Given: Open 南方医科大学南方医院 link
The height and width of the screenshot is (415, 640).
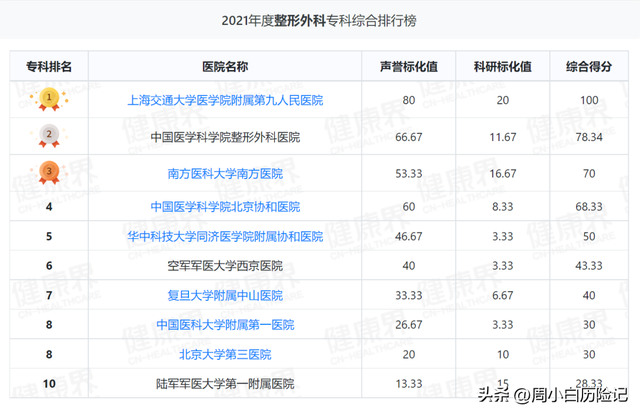Looking at the screenshot, I should coord(225,174).
